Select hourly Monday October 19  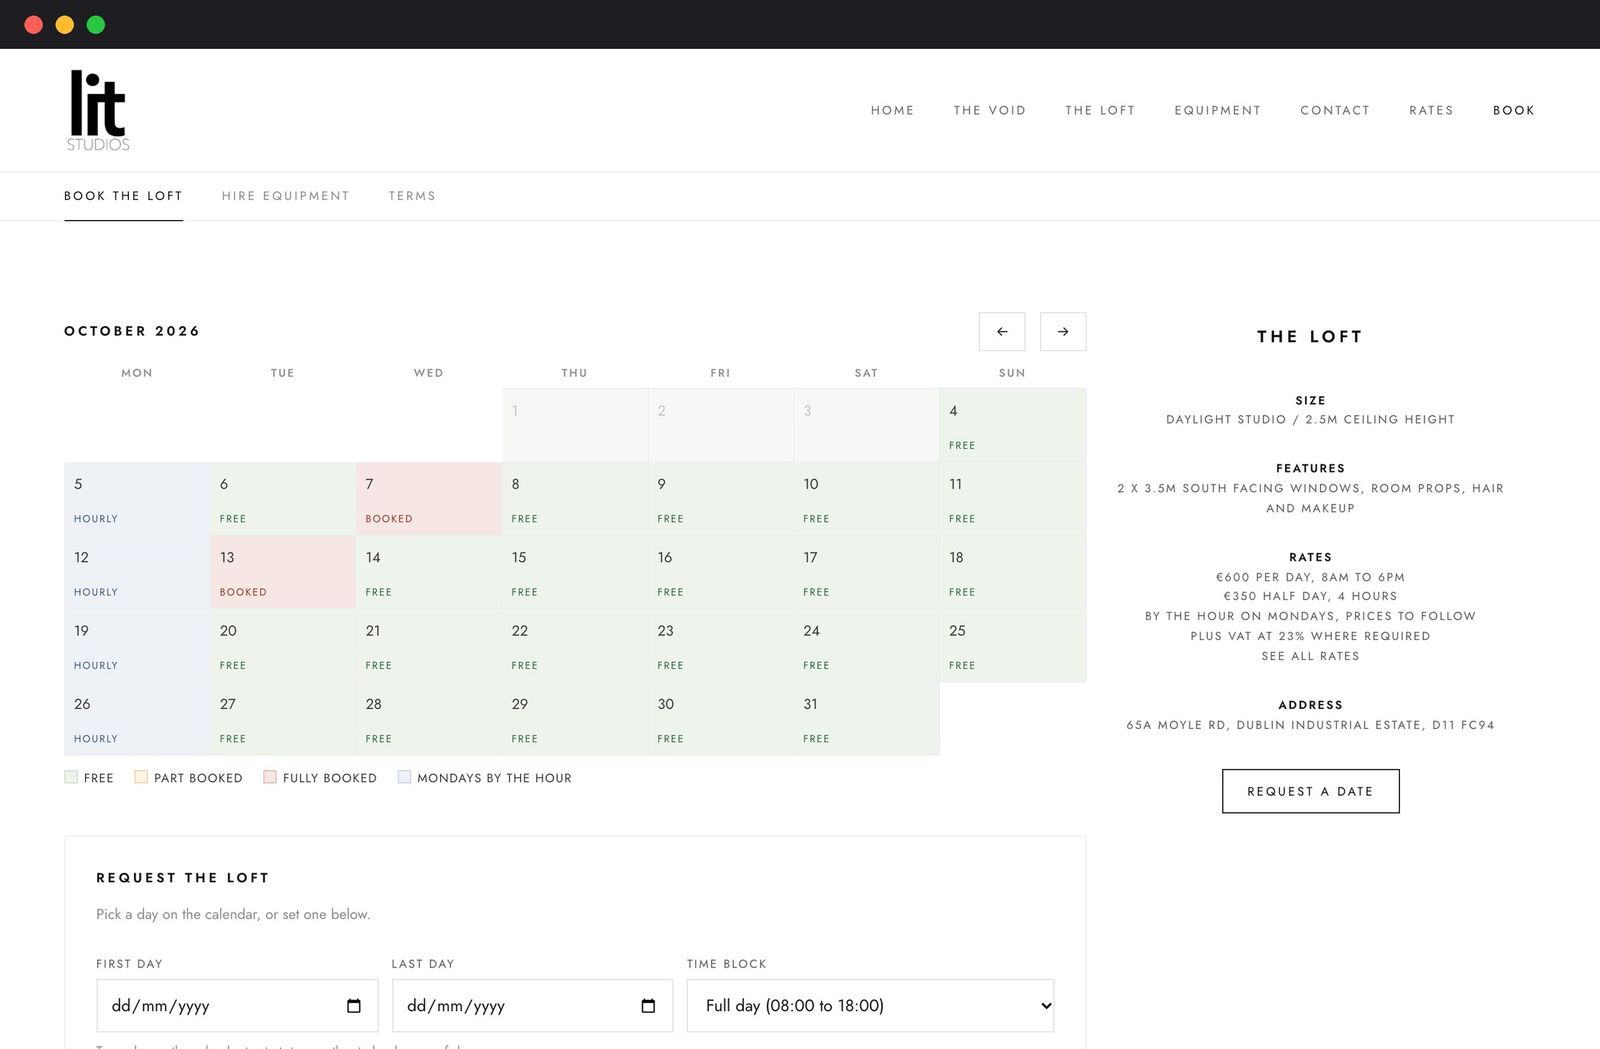click(137, 645)
